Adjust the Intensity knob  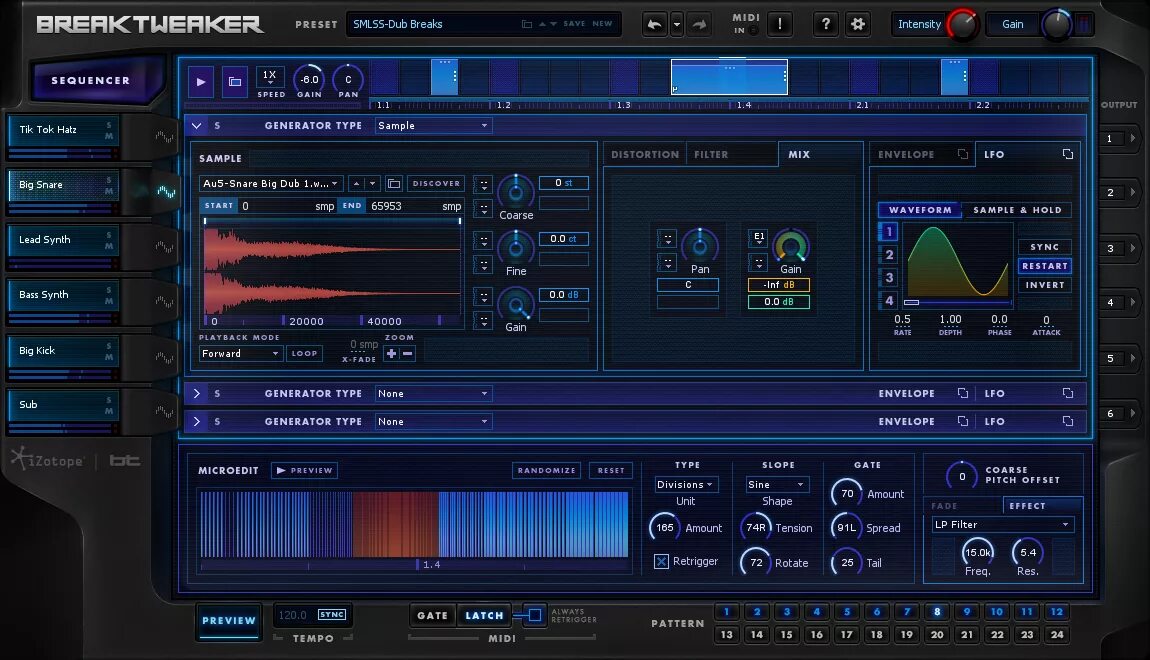point(962,24)
